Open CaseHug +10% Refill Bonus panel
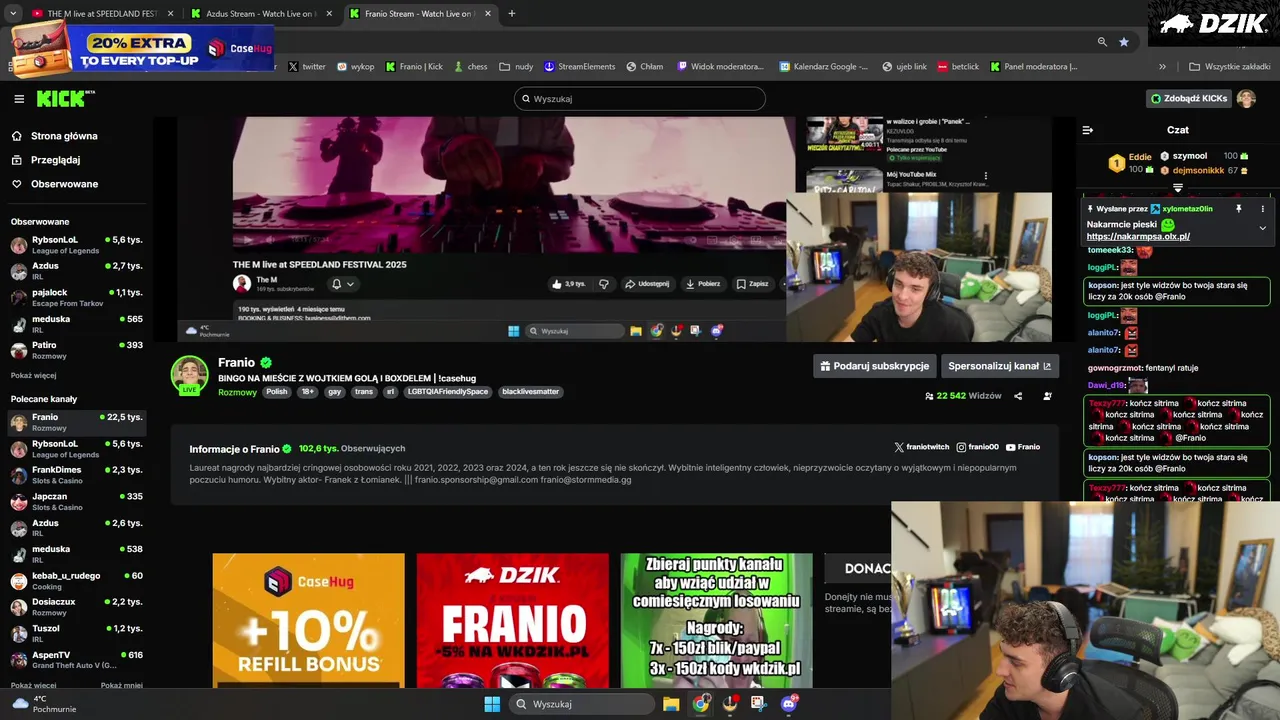This screenshot has height=720, width=1280. [308, 620]
